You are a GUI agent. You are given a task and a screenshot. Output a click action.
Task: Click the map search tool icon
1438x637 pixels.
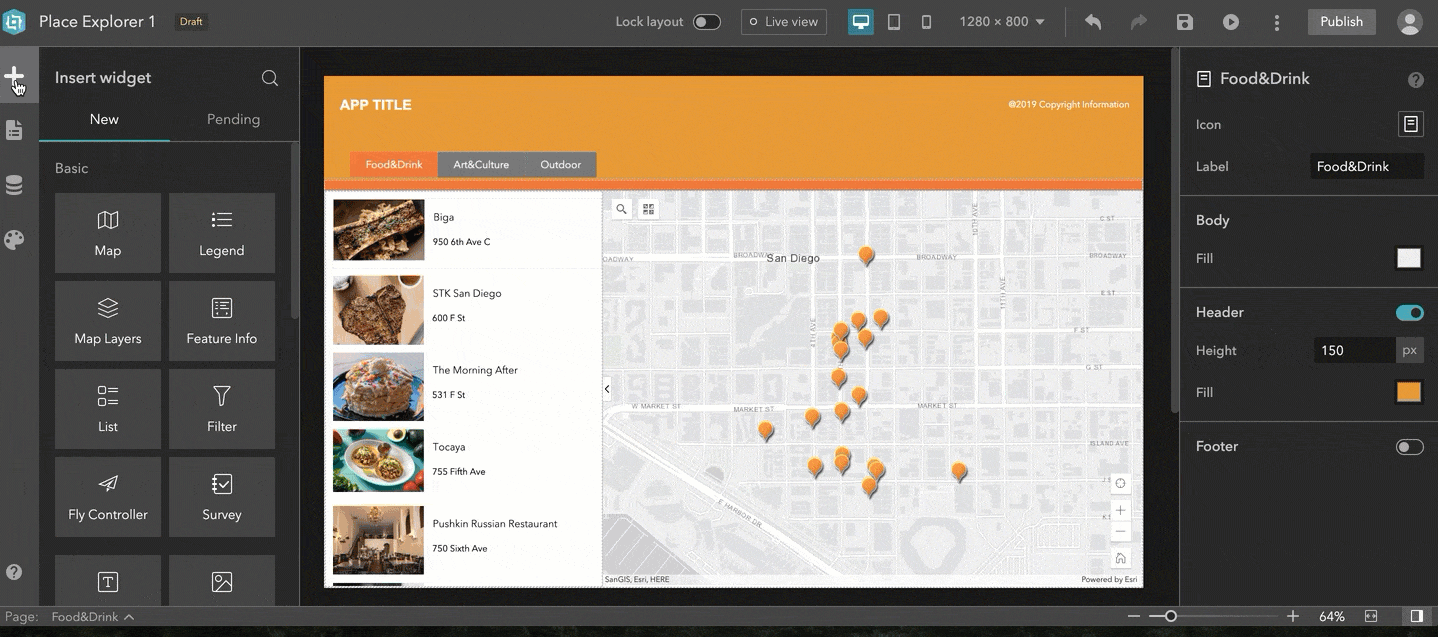(622, 209)
